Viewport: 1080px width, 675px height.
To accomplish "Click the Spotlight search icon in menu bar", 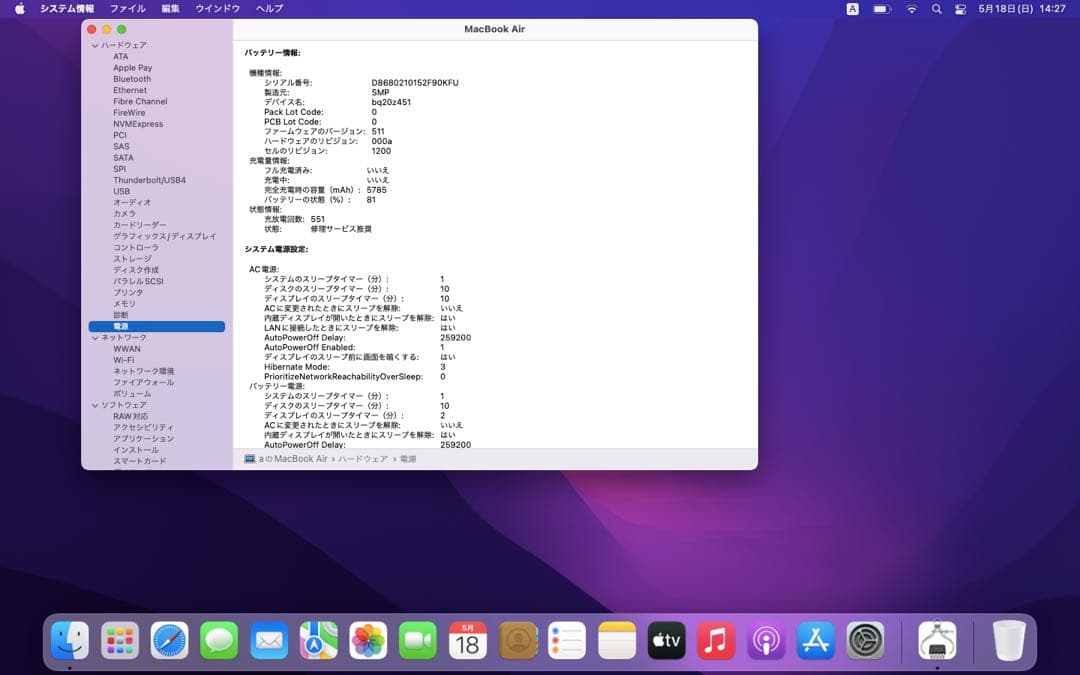I will pos(936,9).
